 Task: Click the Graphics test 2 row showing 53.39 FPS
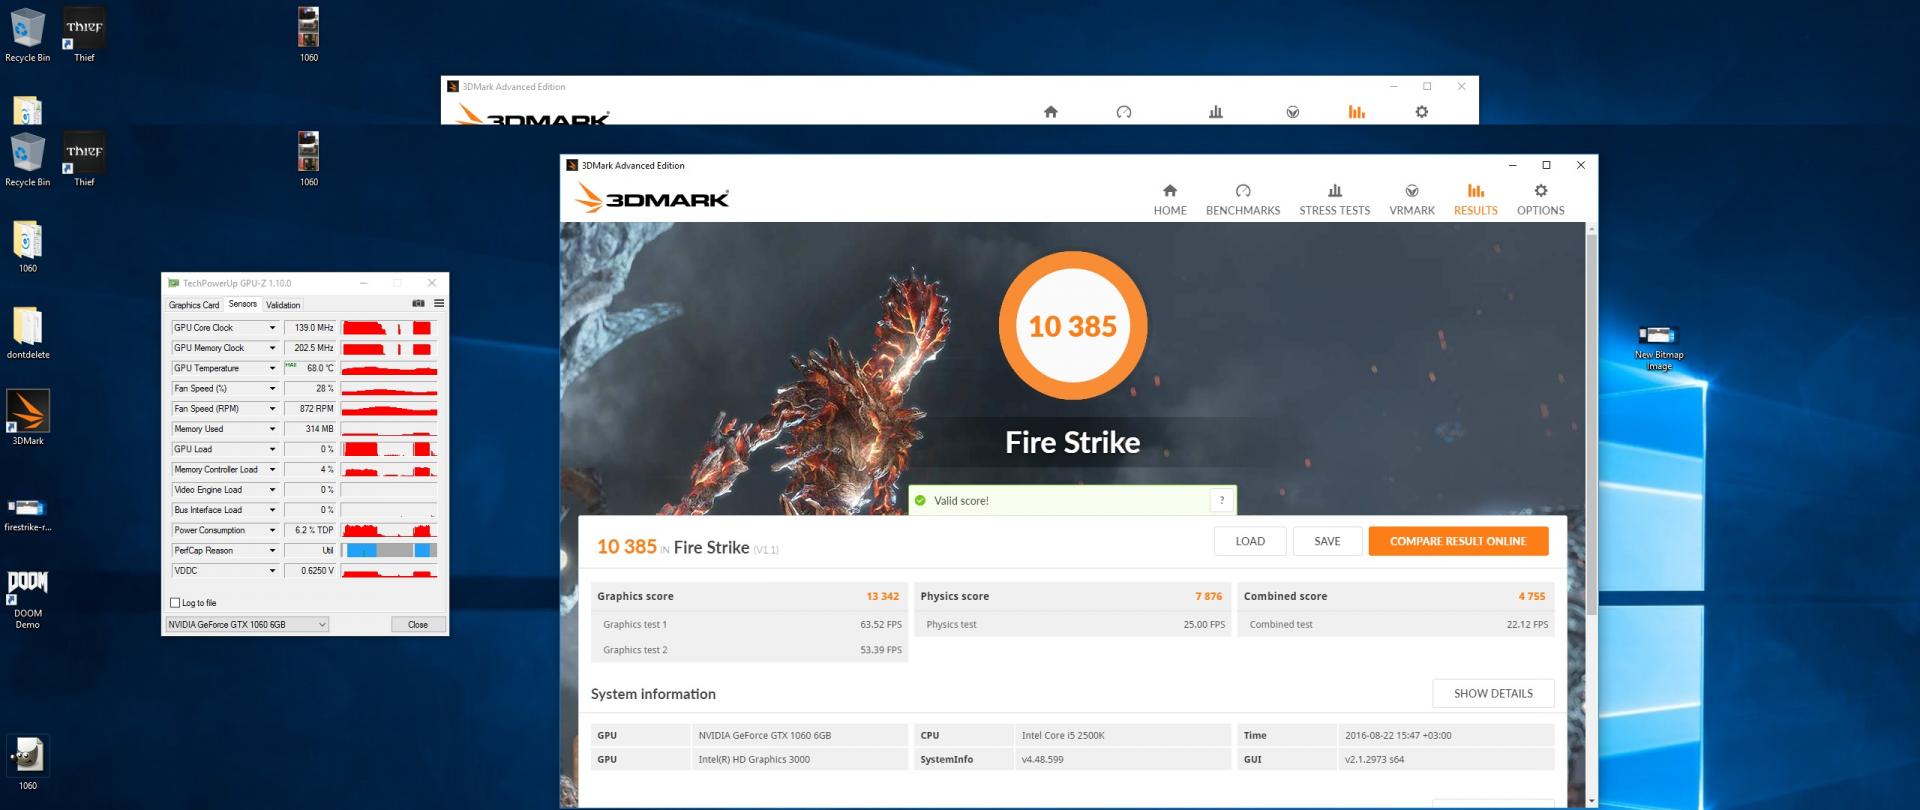(749, 650)
